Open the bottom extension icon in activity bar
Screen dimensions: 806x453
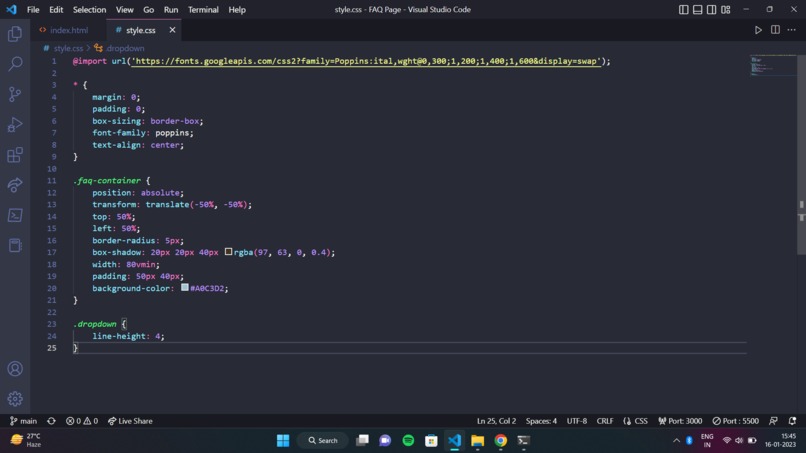click(15, 245)
